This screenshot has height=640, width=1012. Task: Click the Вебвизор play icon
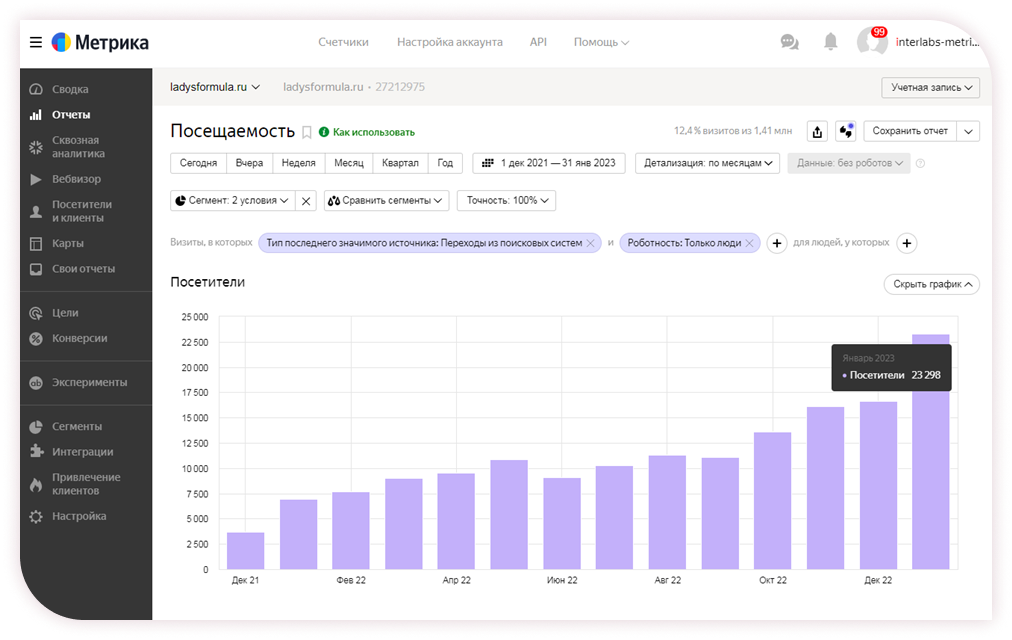point(36,179)
